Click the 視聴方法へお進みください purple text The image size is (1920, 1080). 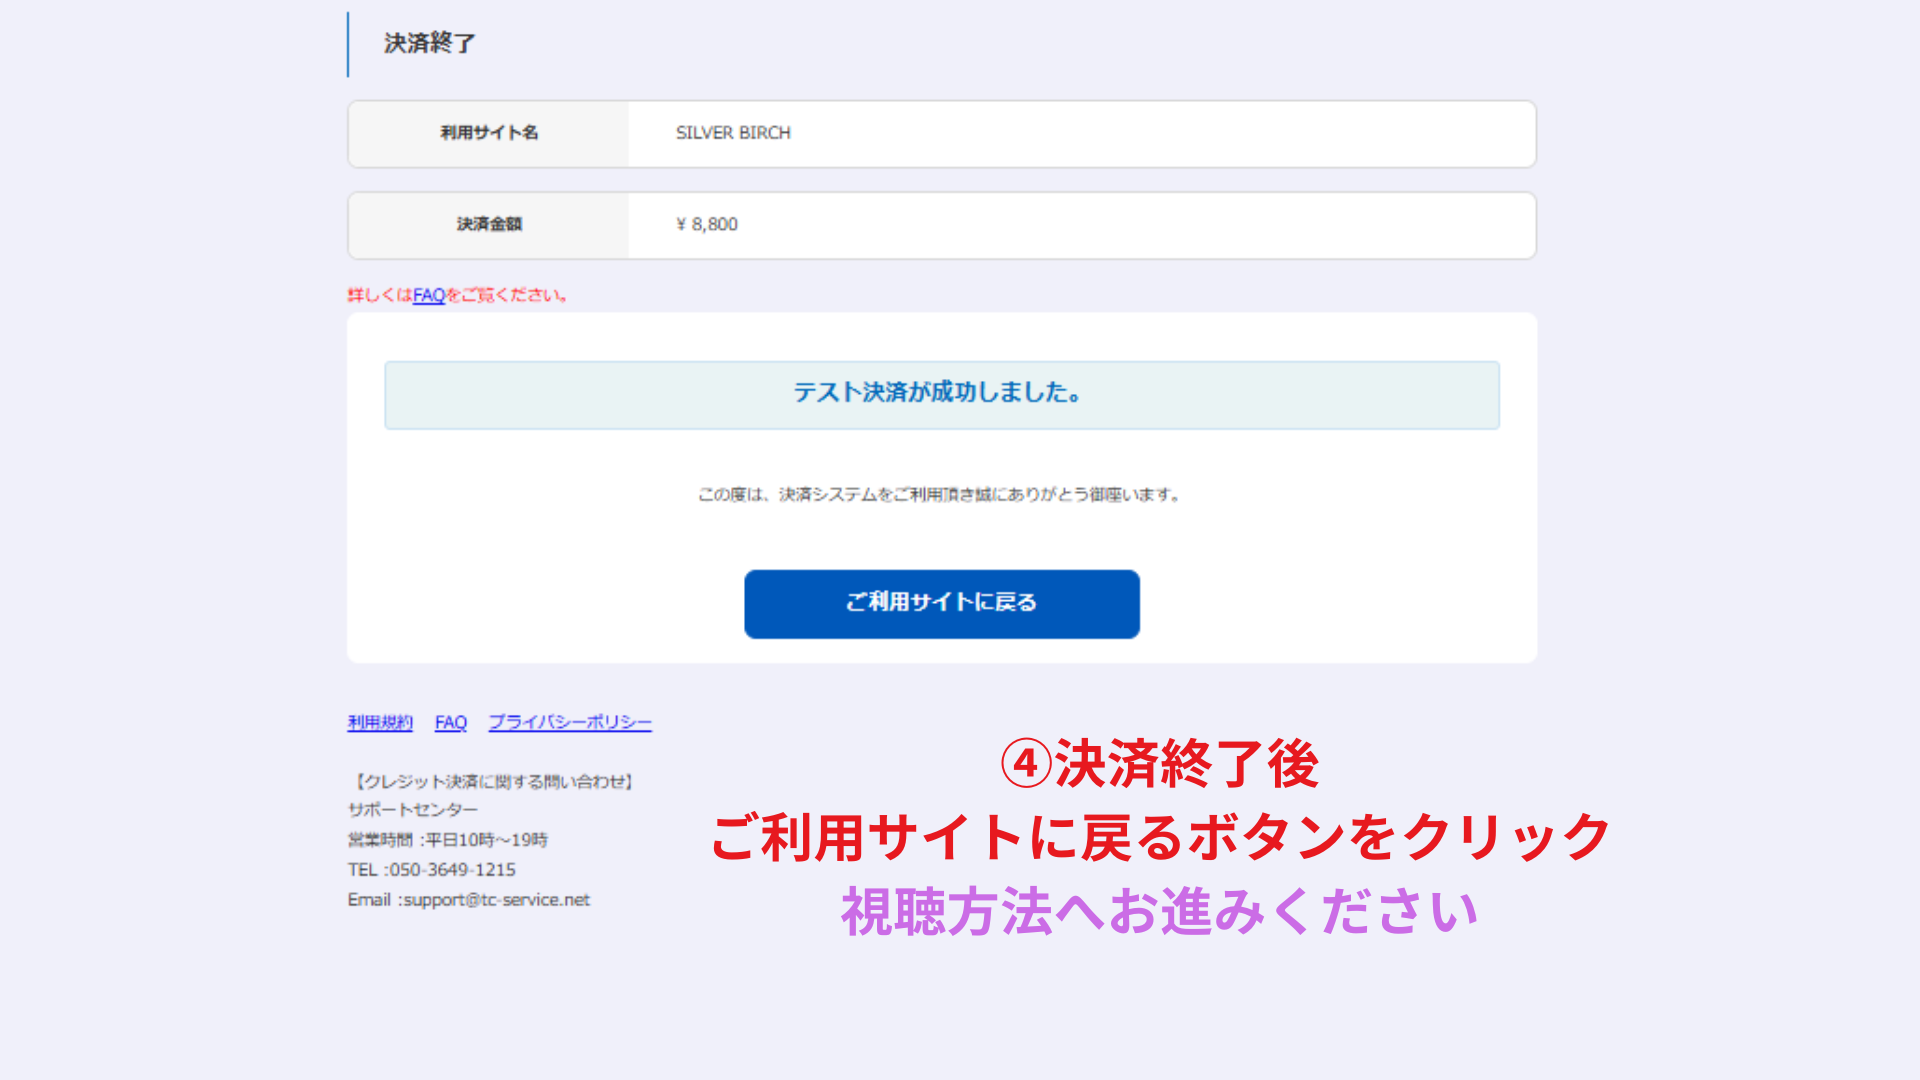1160,912
